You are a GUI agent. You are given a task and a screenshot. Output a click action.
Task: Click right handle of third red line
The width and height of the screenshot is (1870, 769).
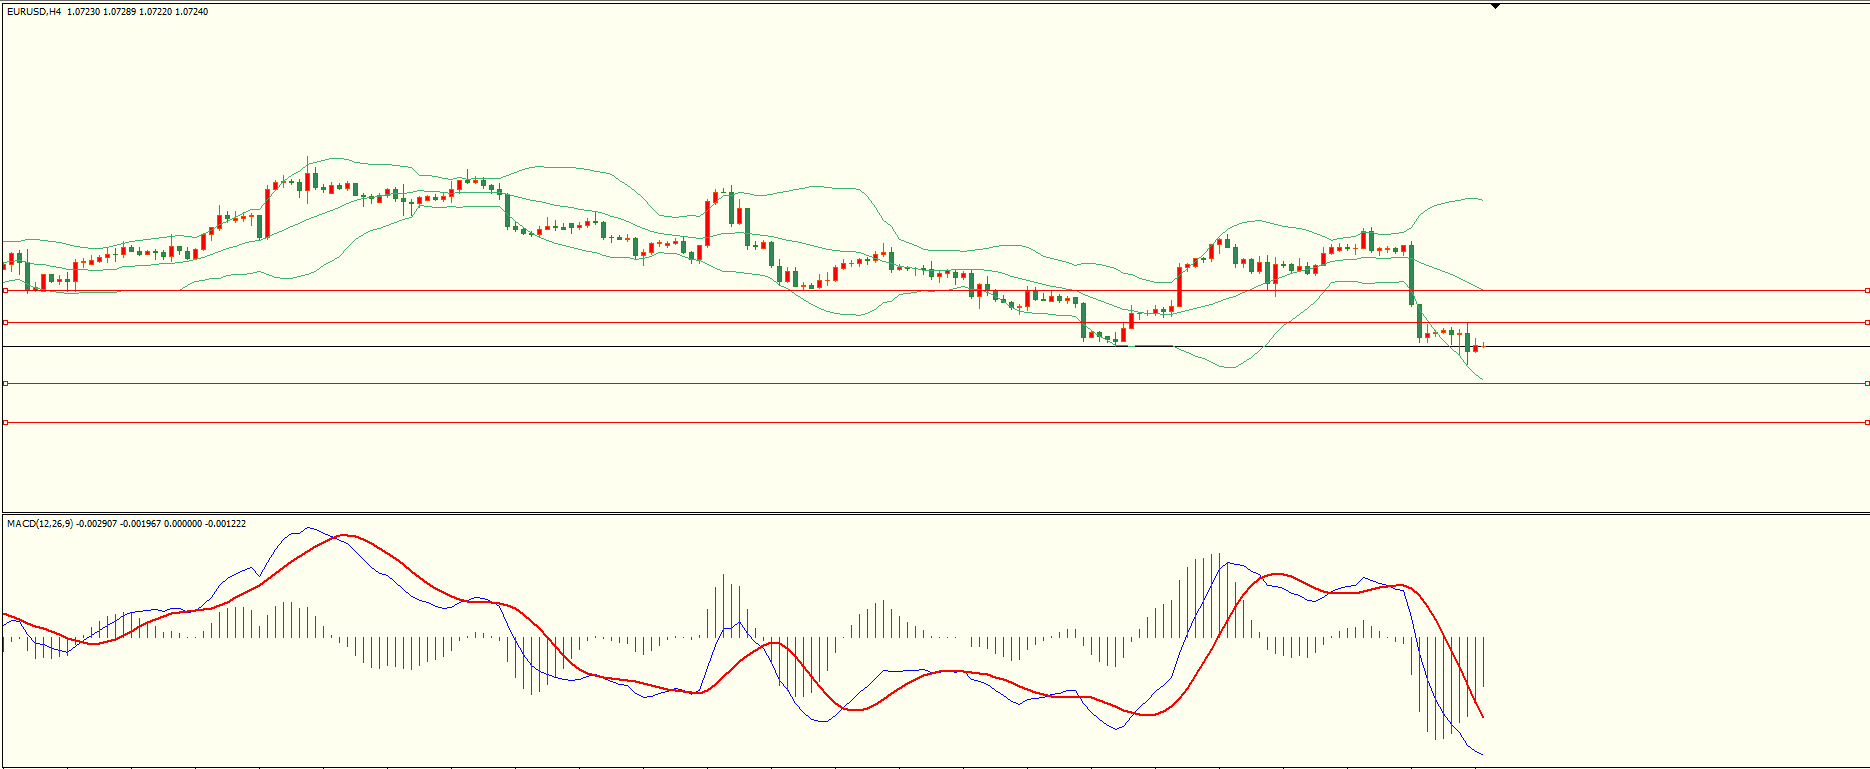tap(1866, 383)
